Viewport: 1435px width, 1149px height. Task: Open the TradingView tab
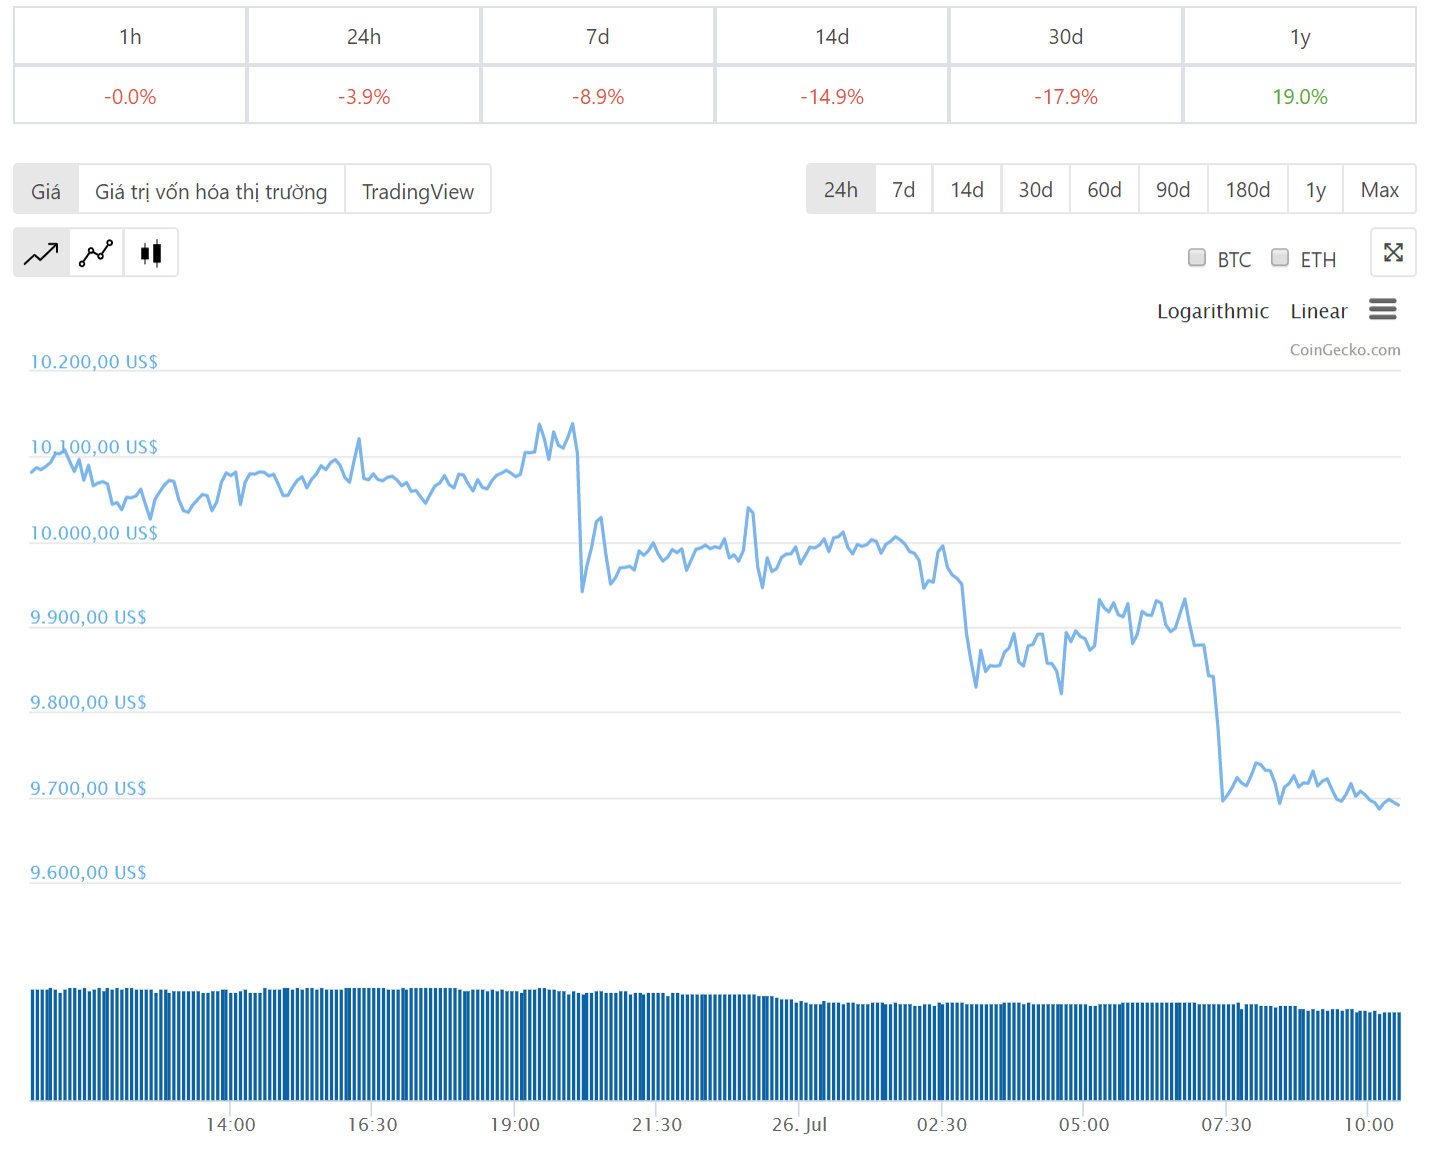(x=418, y=190)
